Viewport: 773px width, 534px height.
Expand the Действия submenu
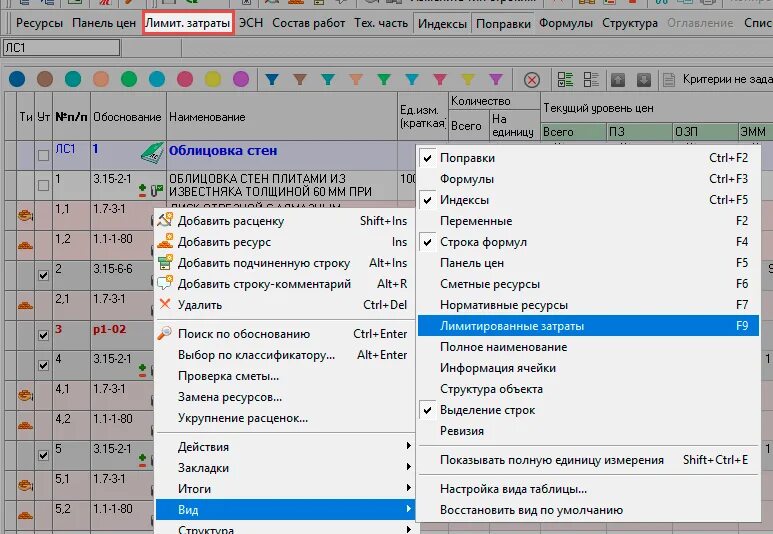point(285,447)
